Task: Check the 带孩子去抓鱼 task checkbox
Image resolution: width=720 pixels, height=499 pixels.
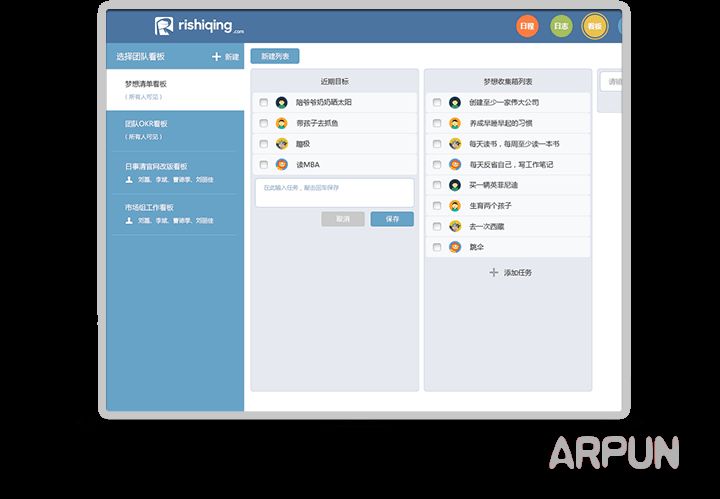Action: [263, 124]
